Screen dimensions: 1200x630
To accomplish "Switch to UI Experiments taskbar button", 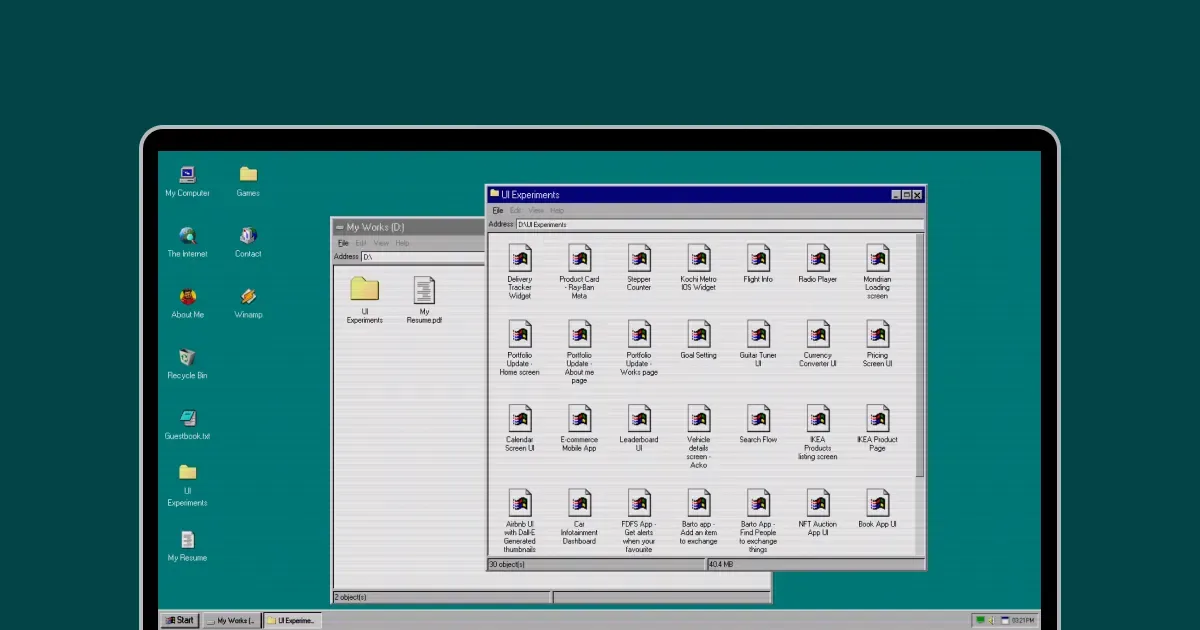I will point(292,620).
